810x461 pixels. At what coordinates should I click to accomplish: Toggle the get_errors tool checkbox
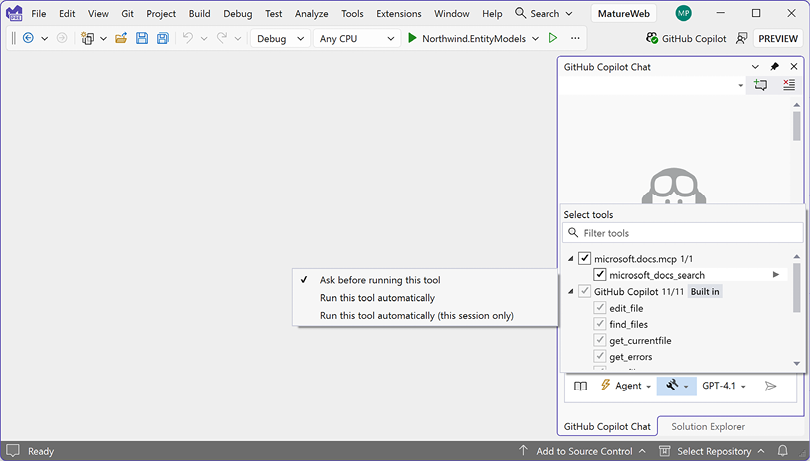coord(600,356)
